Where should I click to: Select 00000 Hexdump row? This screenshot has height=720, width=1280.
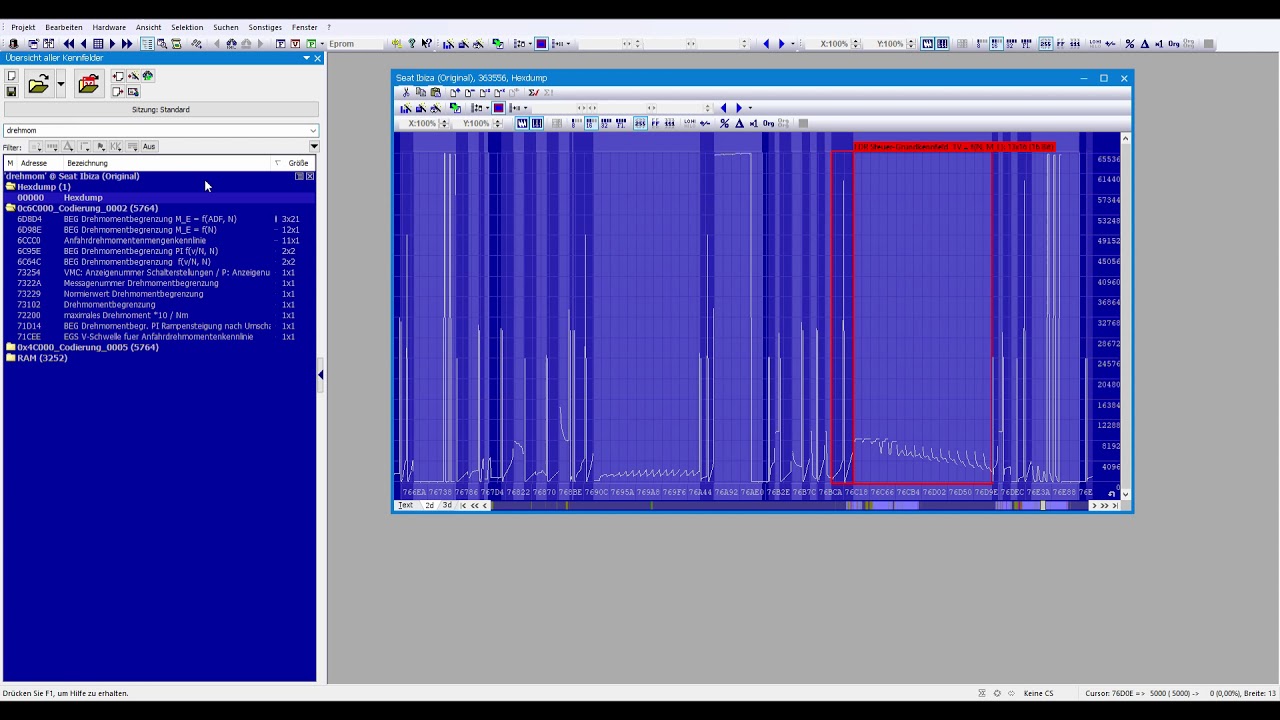pyautogui.click(x=160, y=197)
